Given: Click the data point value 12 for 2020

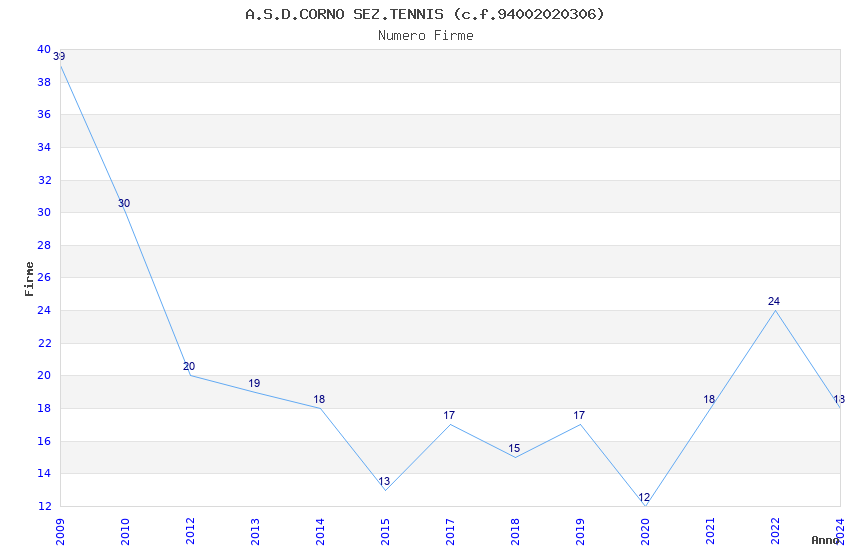Looking at the screenshot, I should [x=645, y=497].
